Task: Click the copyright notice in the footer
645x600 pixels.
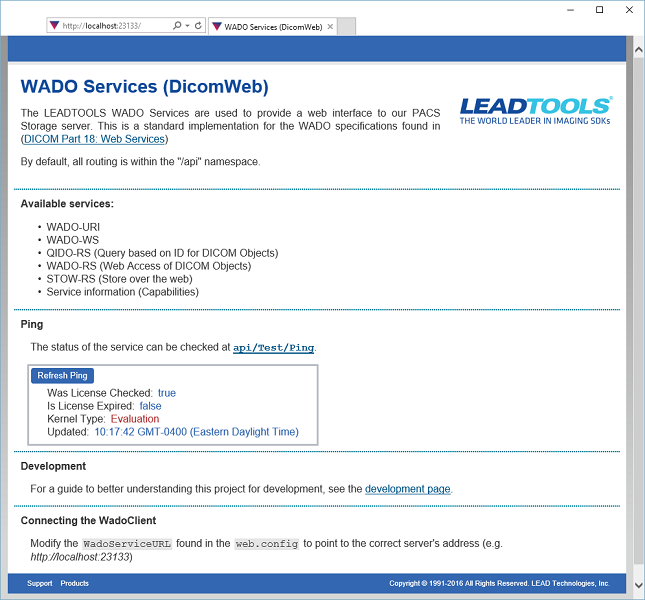Action: point(499,583)
